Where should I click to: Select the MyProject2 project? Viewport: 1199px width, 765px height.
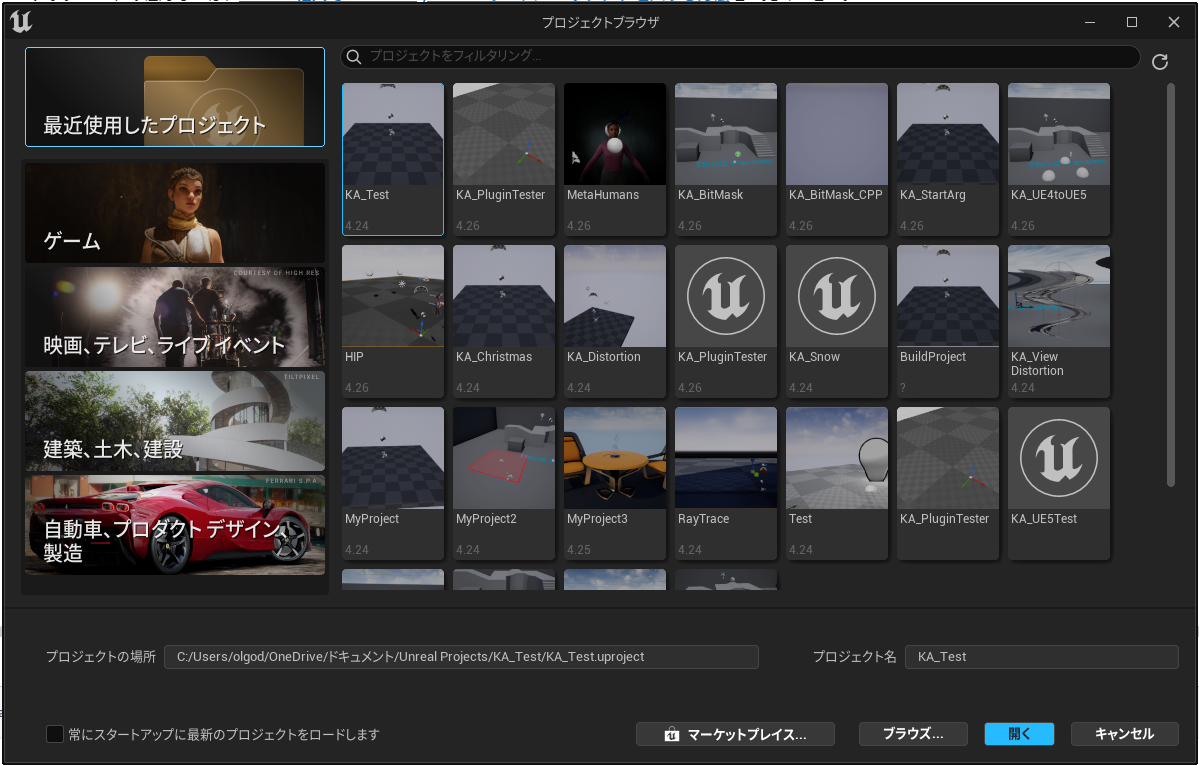coord(504,483)
